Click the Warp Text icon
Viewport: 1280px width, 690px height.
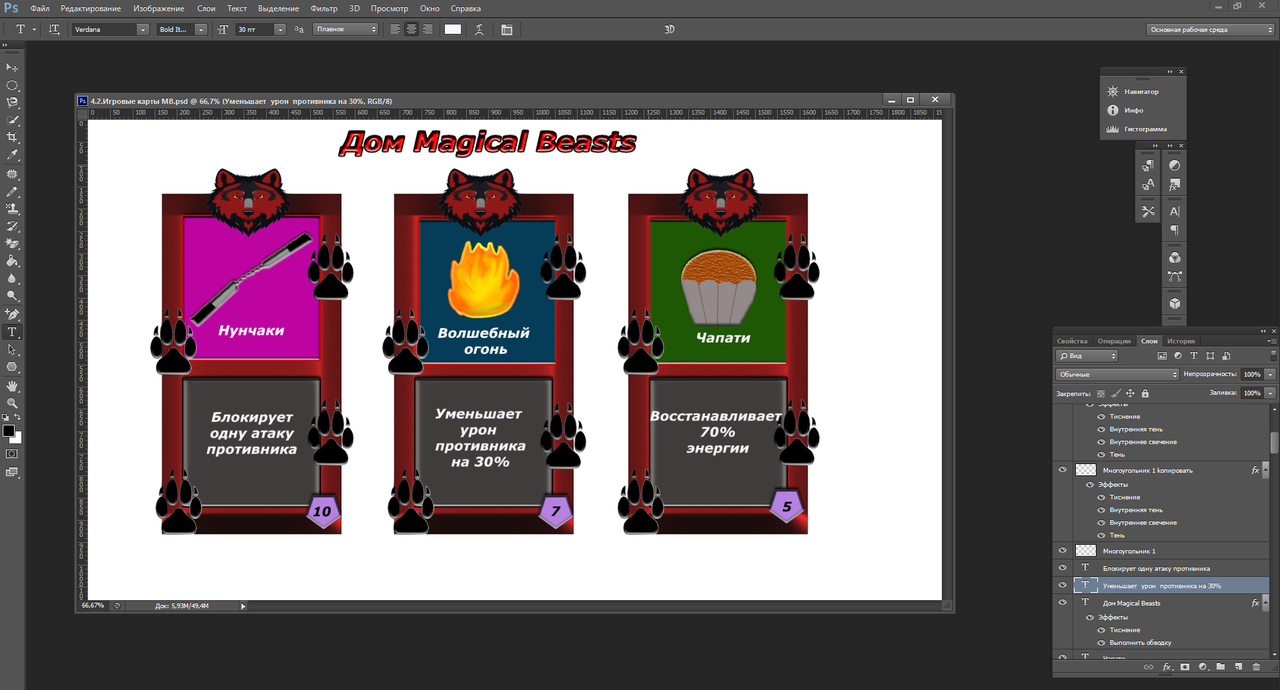click(480, 29)
